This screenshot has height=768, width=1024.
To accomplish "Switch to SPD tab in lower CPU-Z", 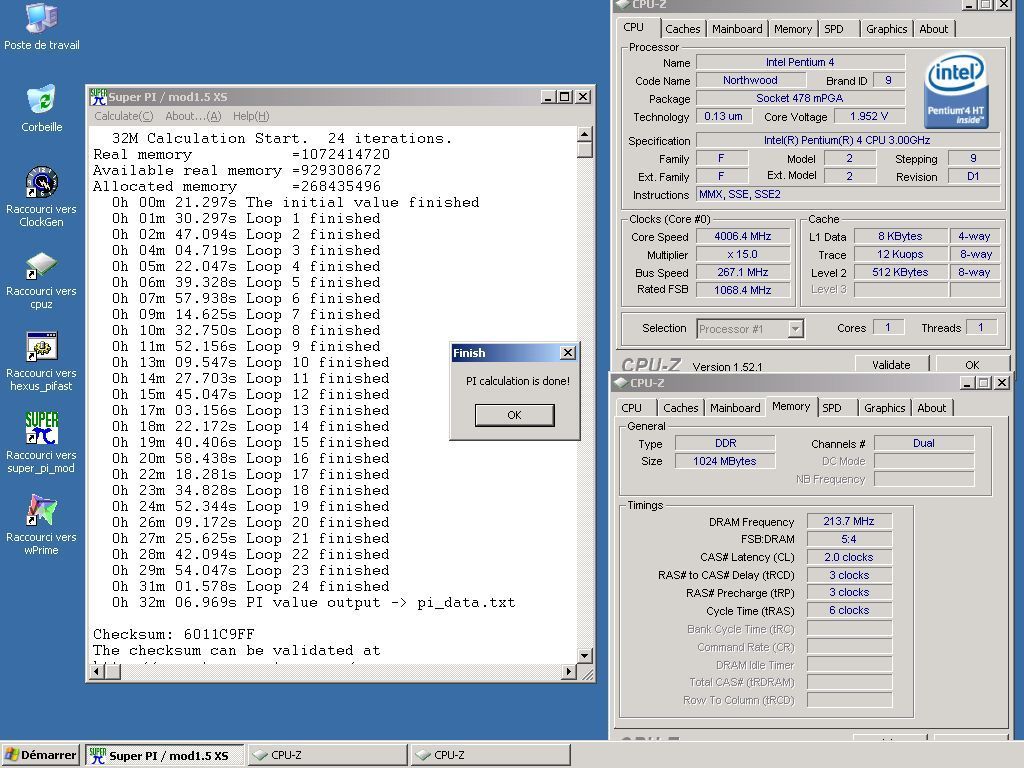I will (832, 408).
